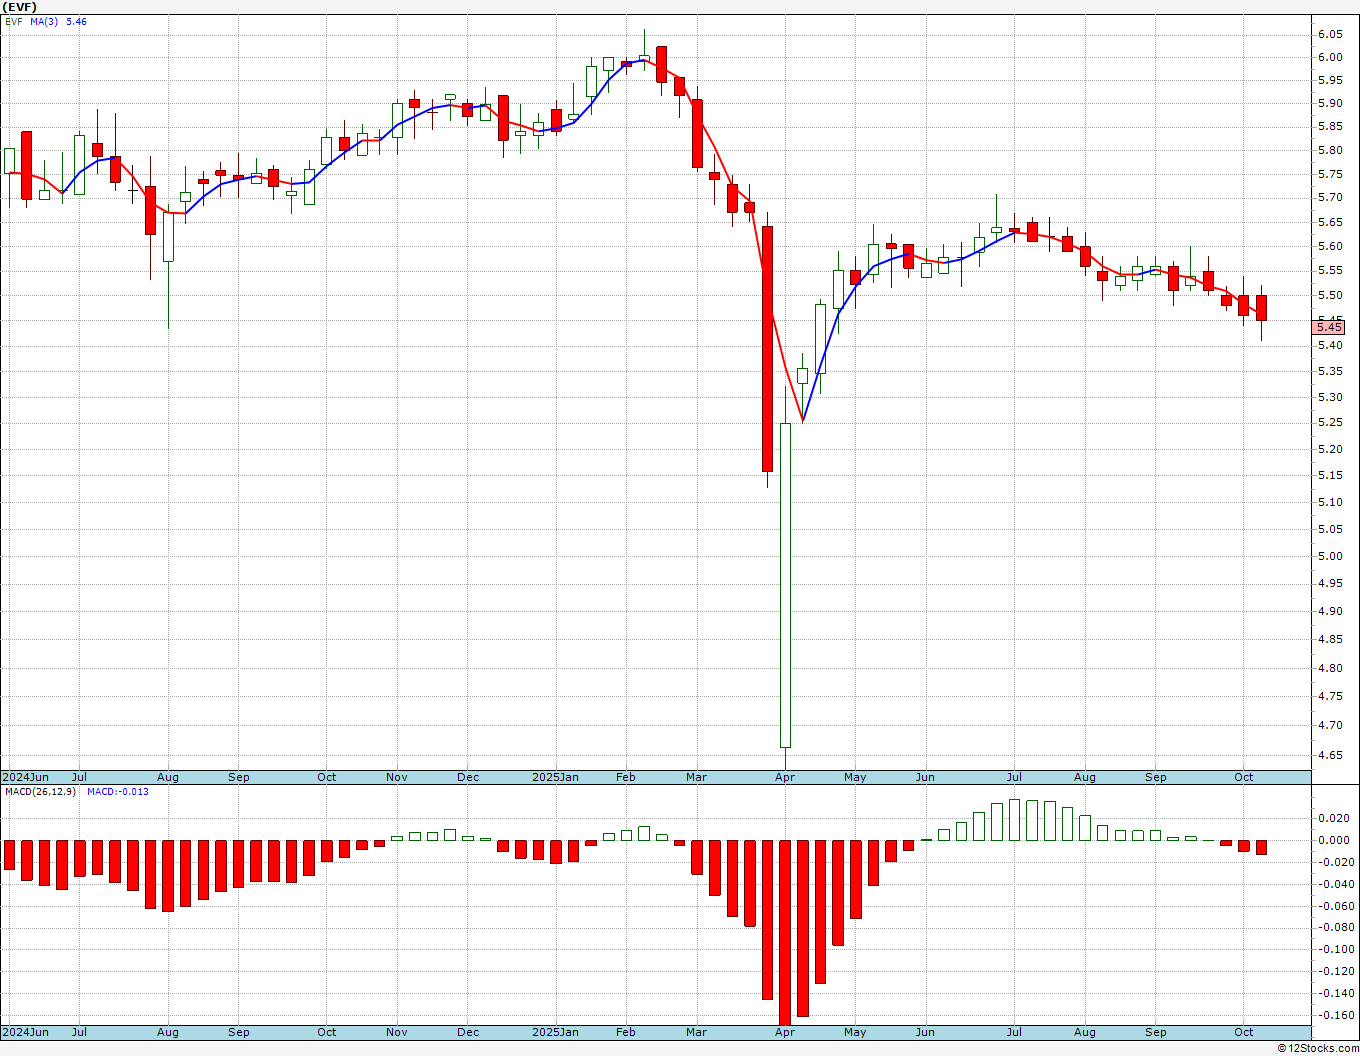The image size is (1360, 1056).
Task: Select the EVF legend label
Action: click(14, 21)
